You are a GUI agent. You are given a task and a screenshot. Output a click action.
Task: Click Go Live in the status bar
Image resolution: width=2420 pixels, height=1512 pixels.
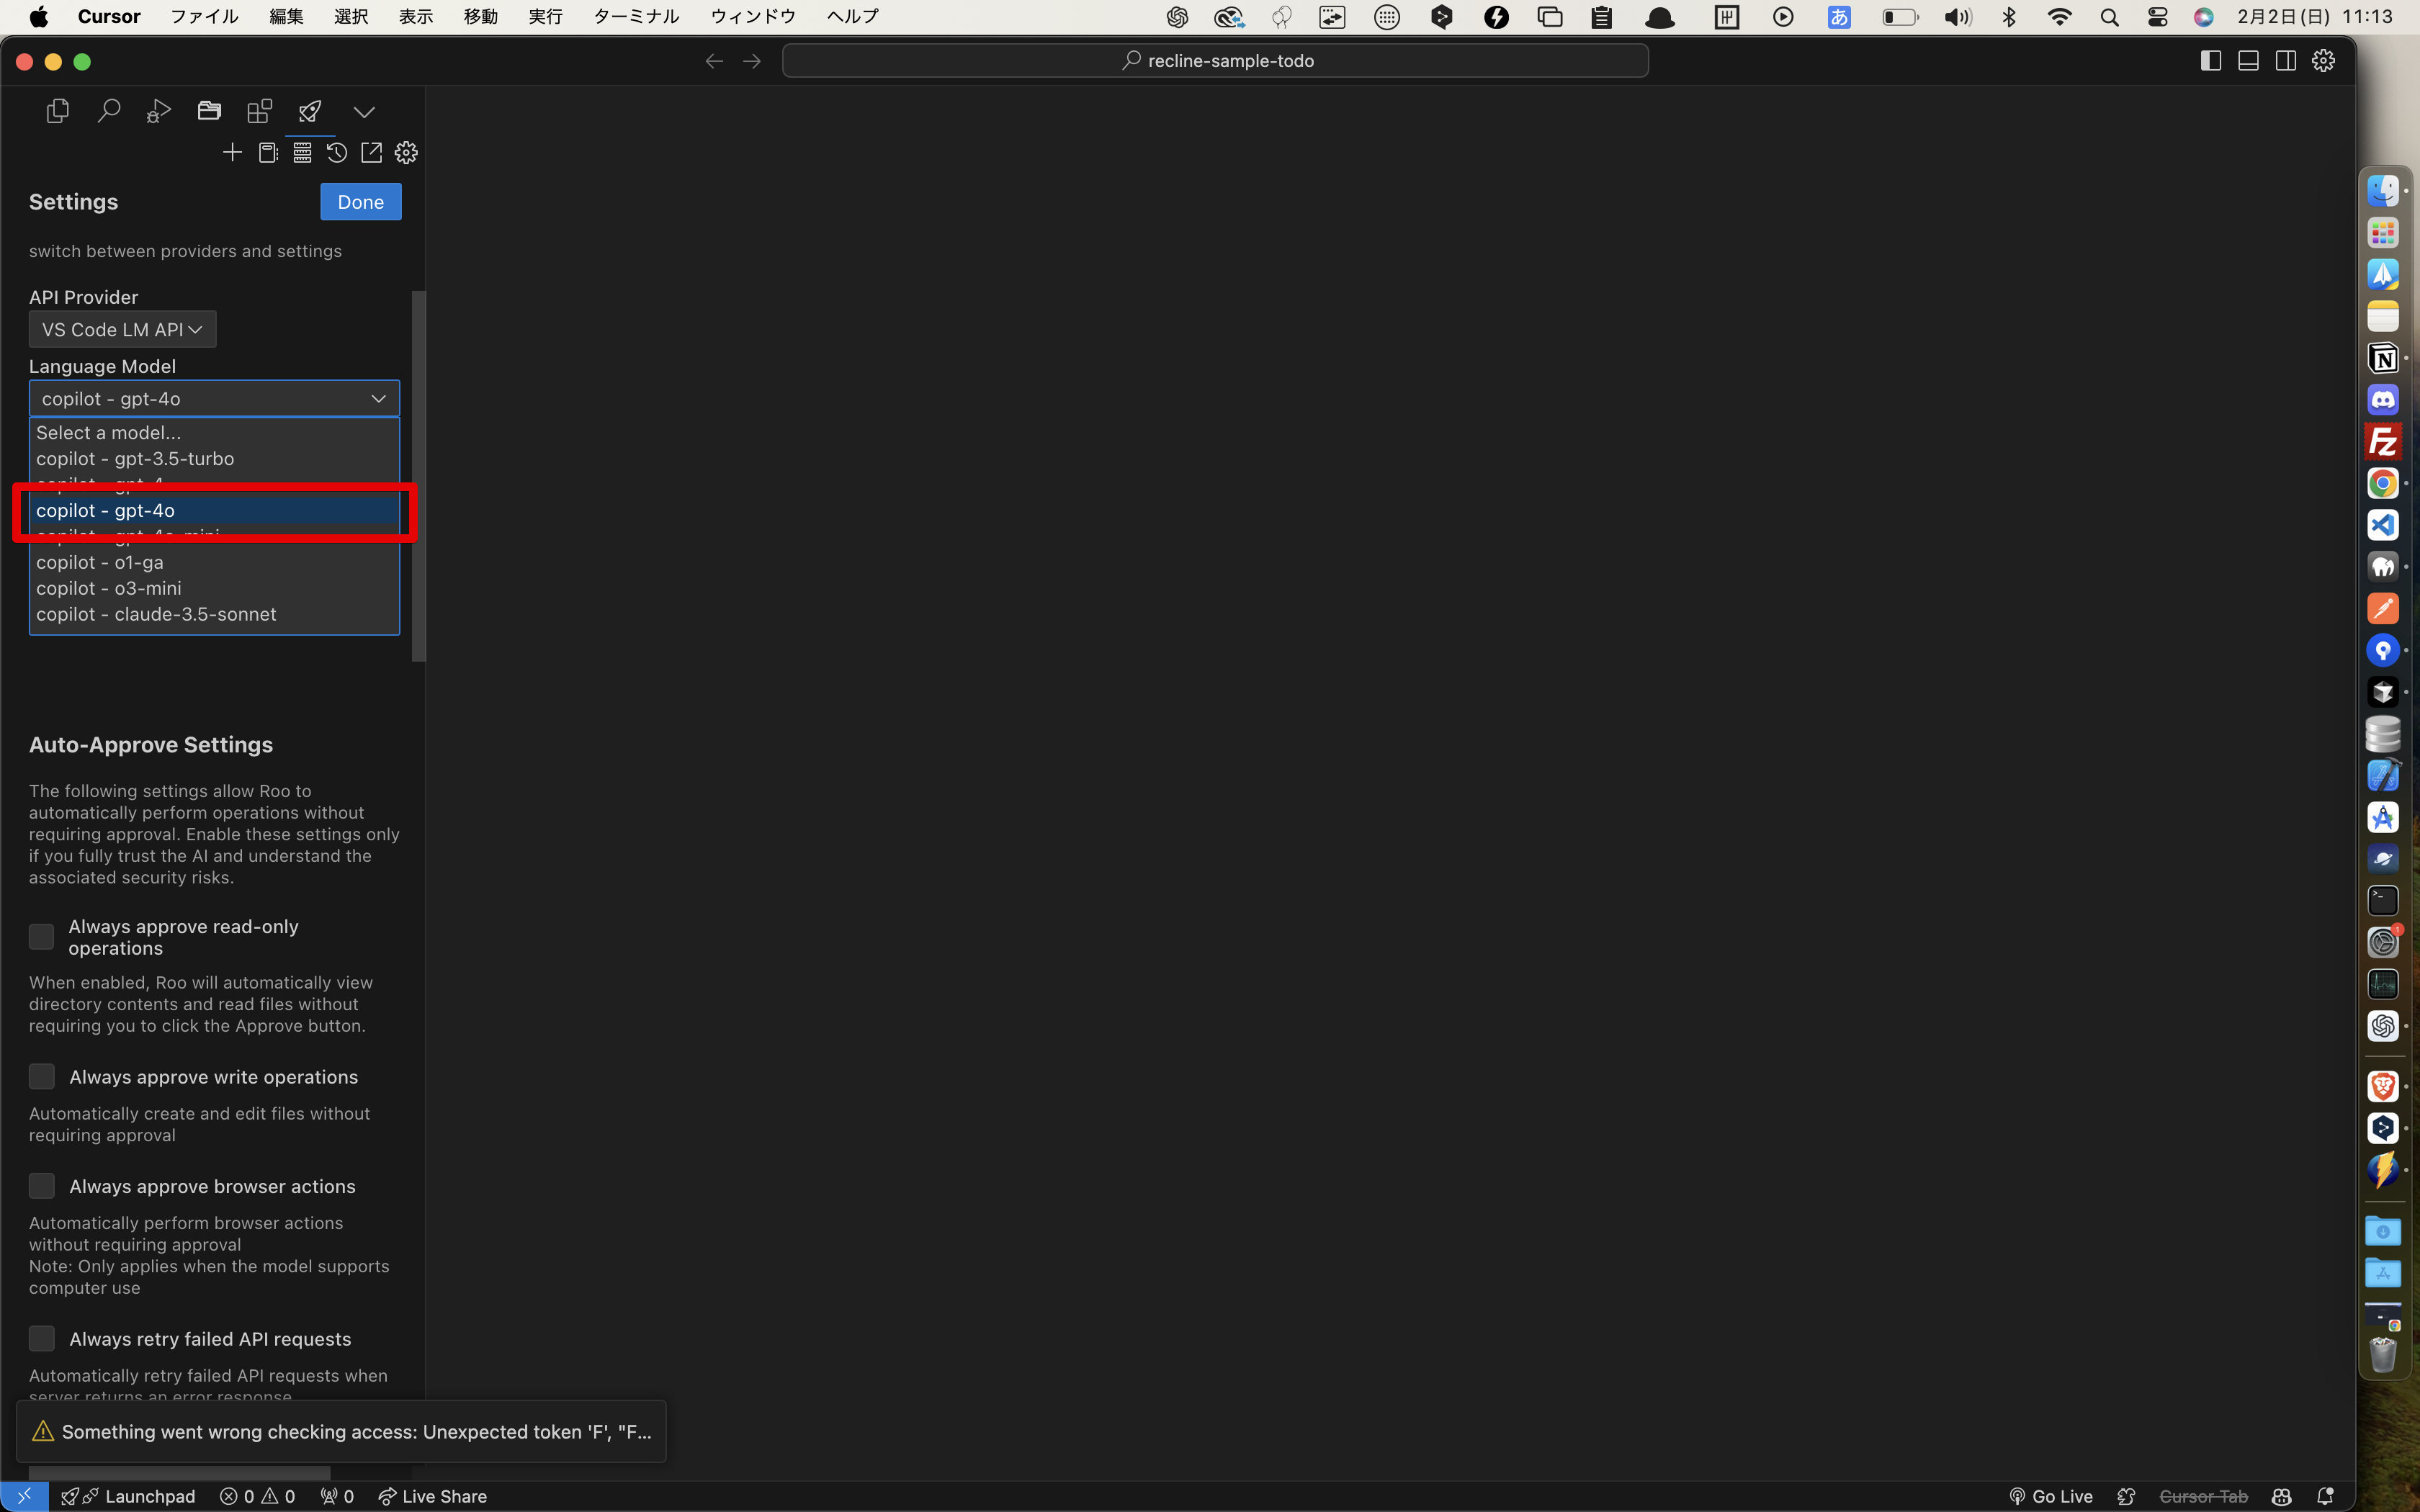[2051, 1496]
